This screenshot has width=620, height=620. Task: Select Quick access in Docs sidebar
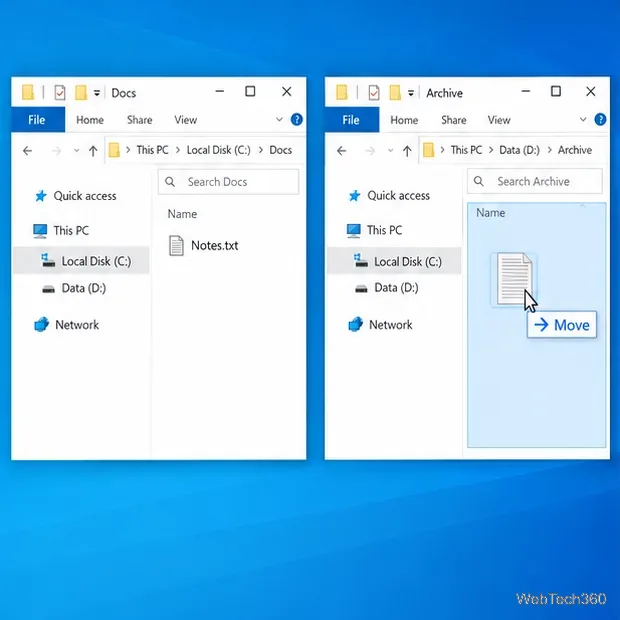(76, 196)
